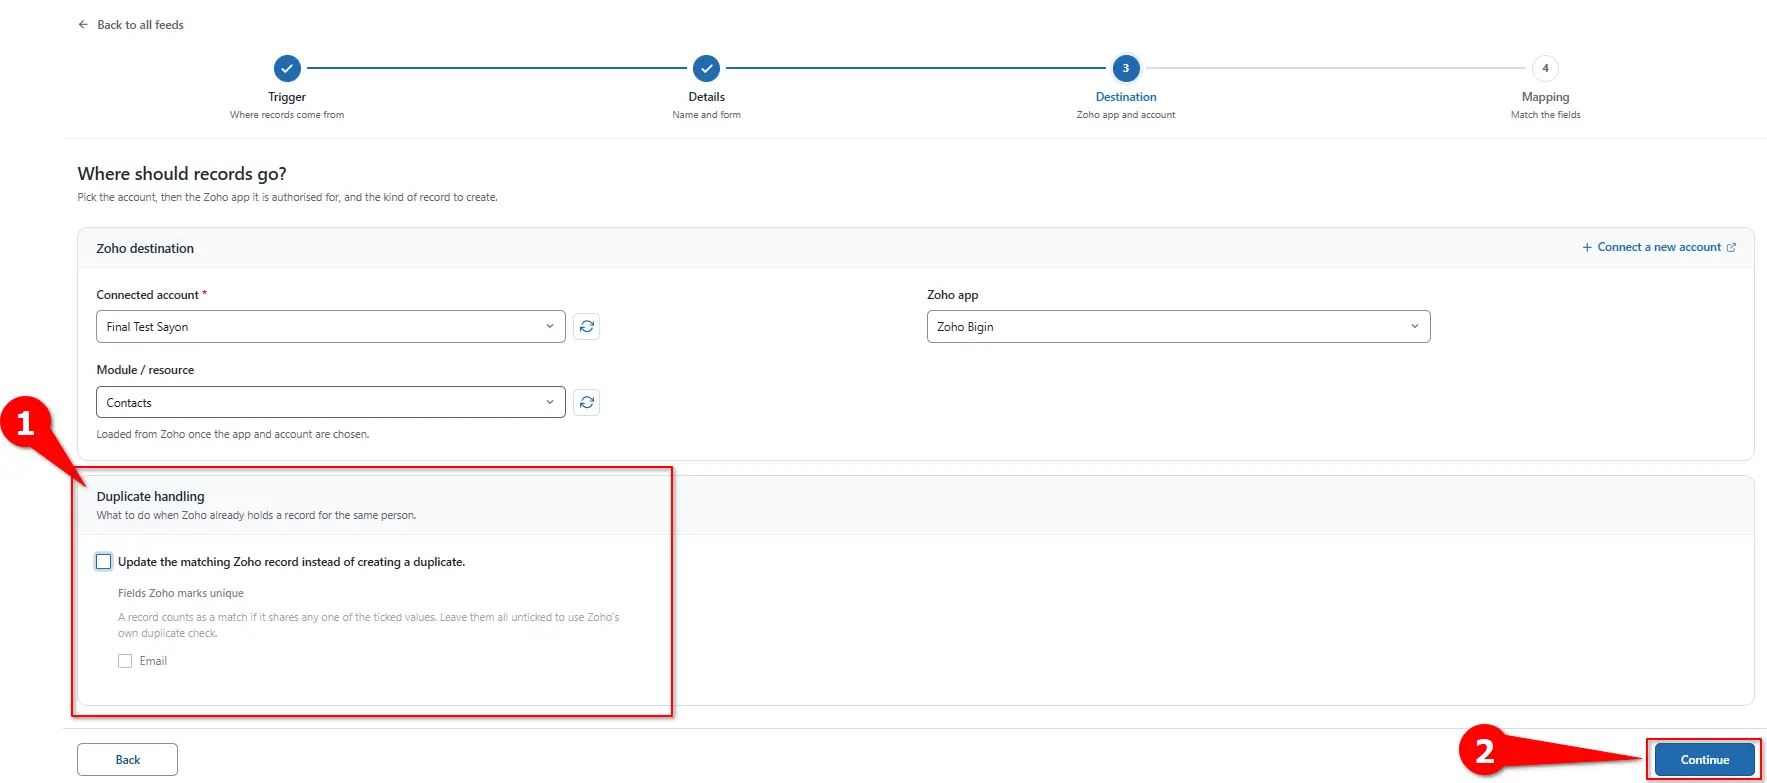1767x783 pixels.
Task: Click the Continue button
Action: pyautogui.click(x=1705, y=760)
